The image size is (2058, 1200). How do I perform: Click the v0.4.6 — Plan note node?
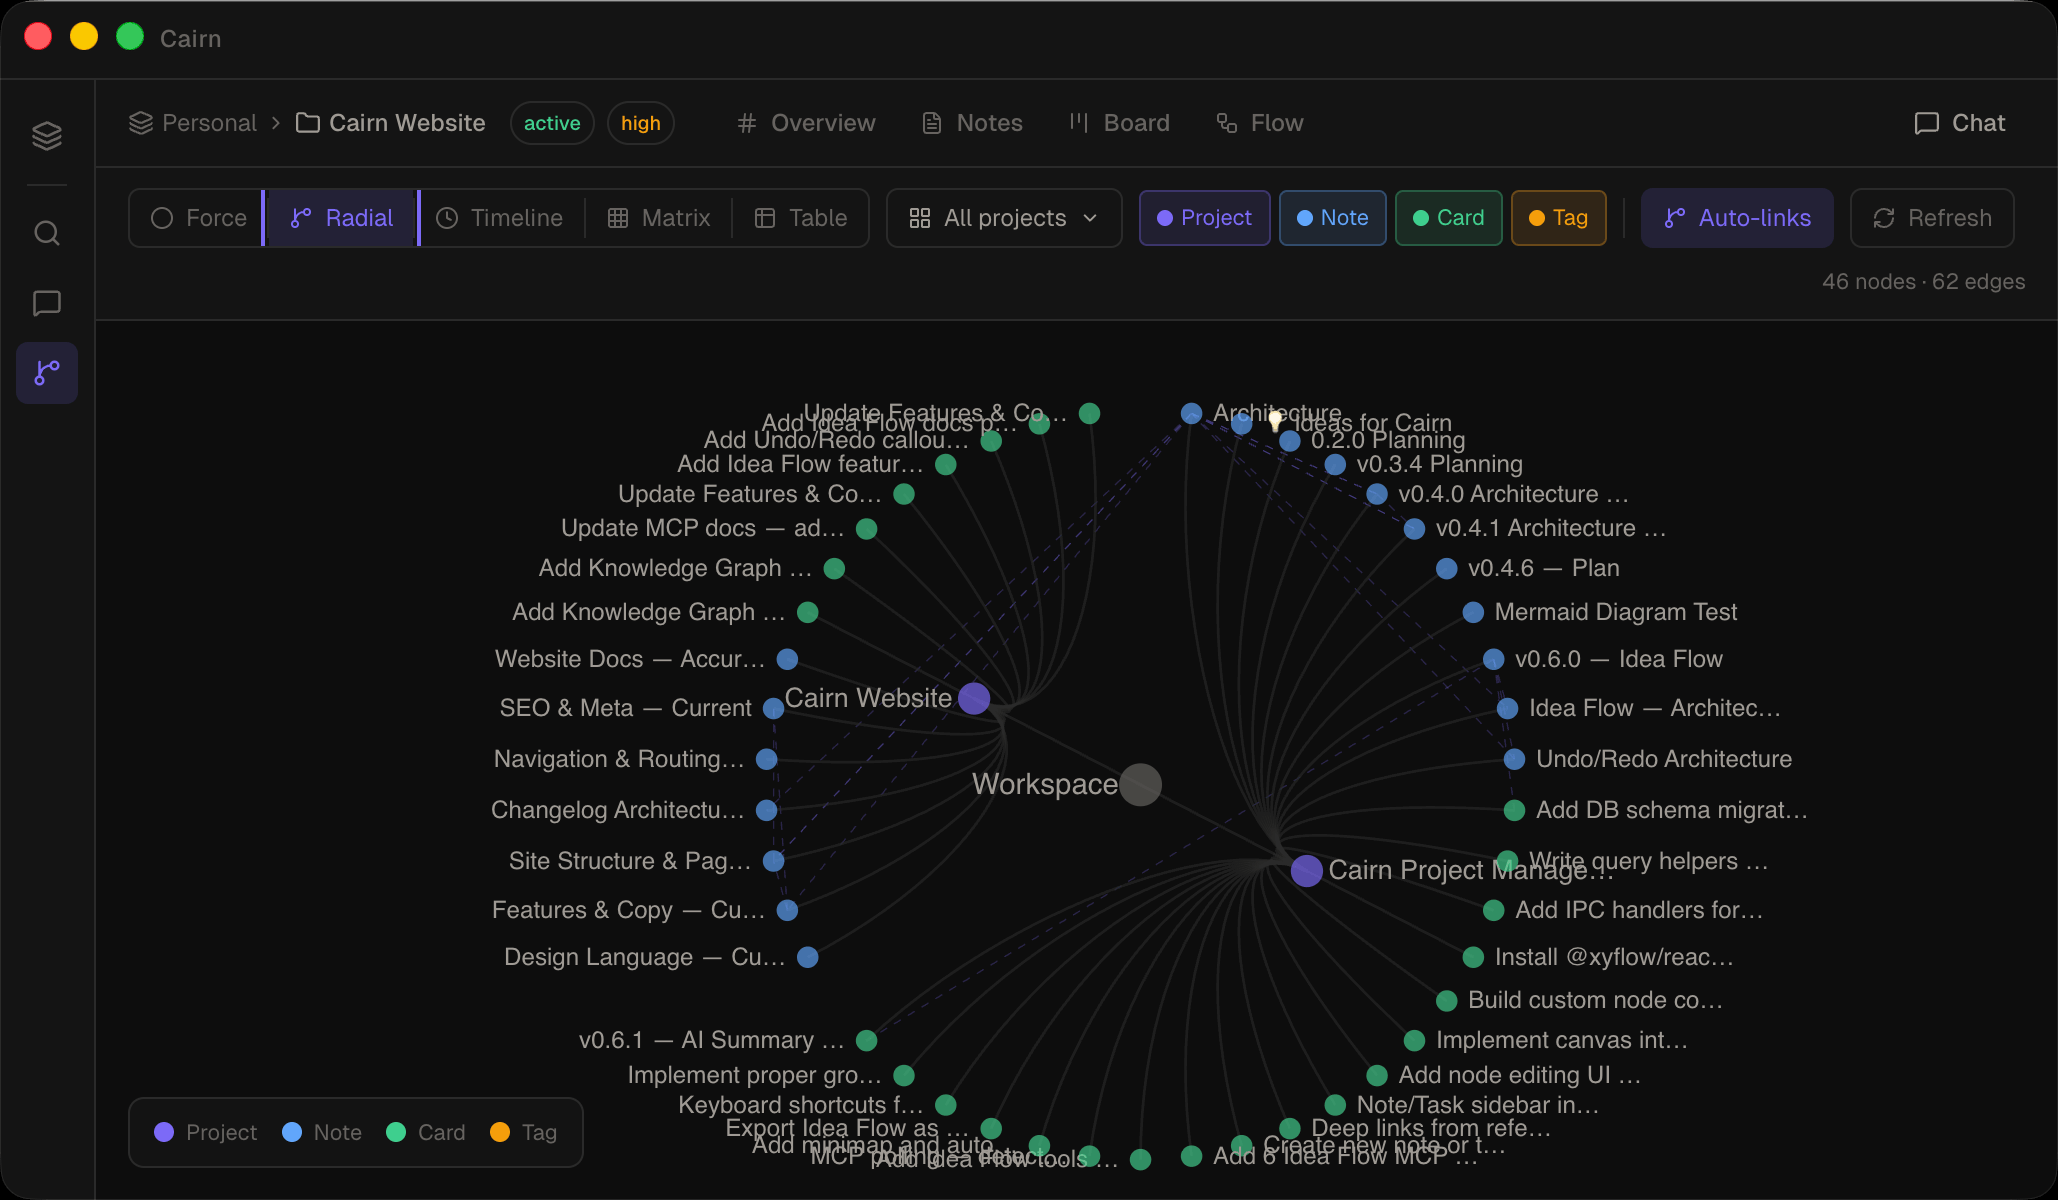1446,568
